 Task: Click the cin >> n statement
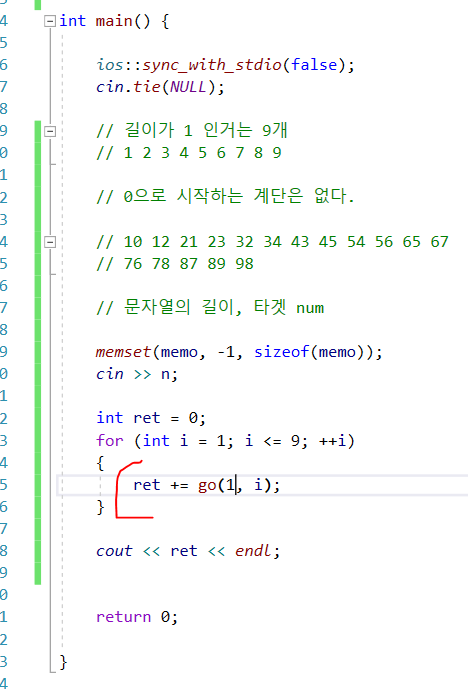coord(137,374)
